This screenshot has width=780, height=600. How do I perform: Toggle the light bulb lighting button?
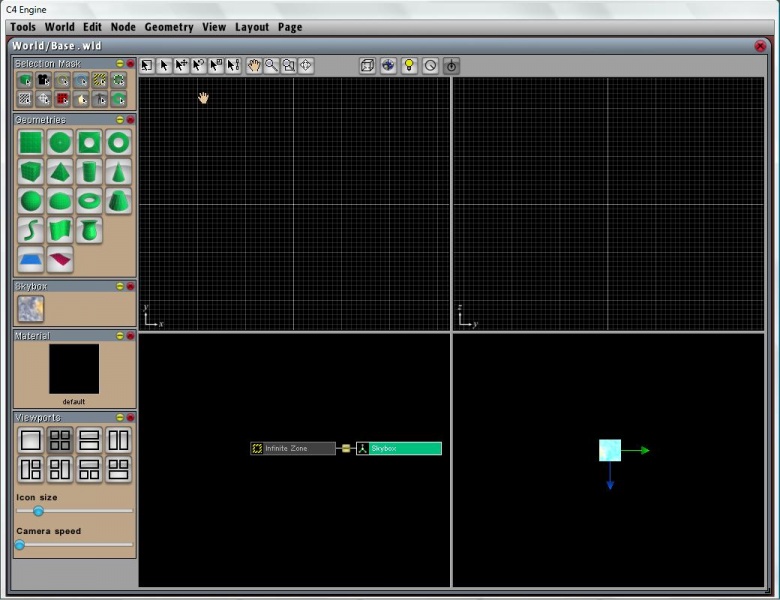click(409, 66)
